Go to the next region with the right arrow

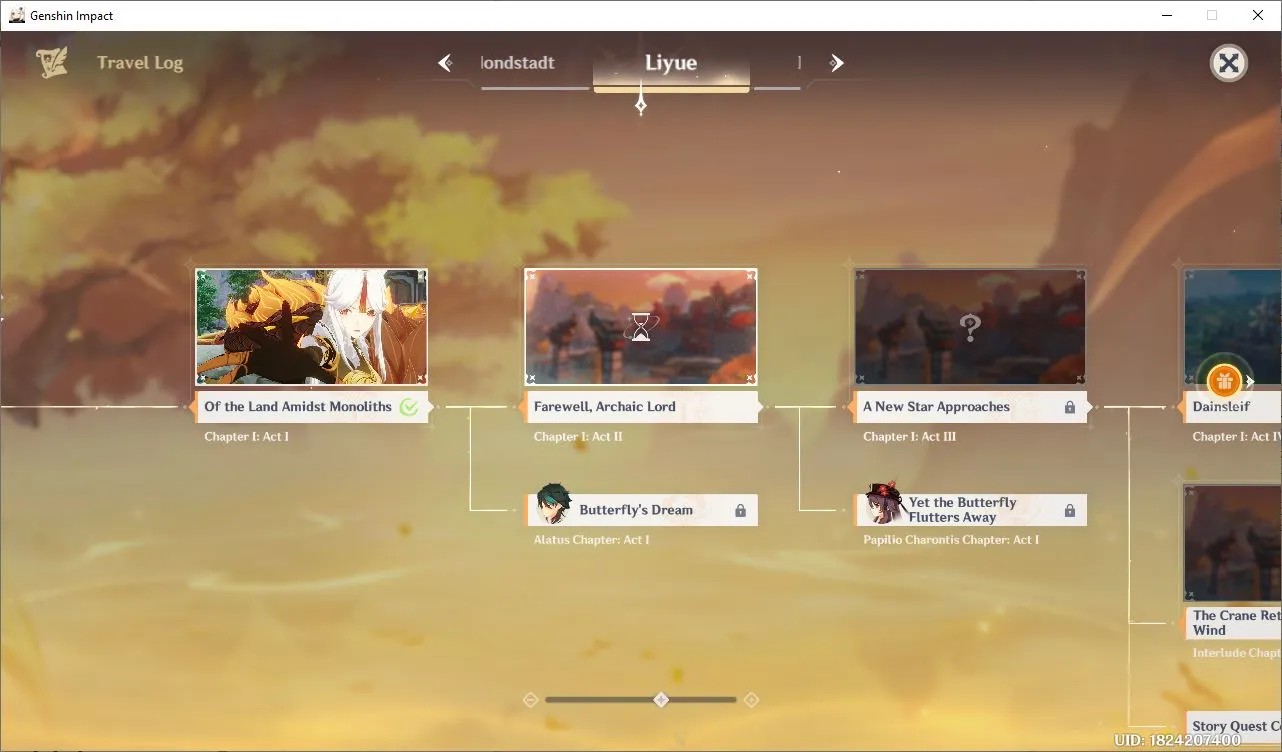coord(836,63)
